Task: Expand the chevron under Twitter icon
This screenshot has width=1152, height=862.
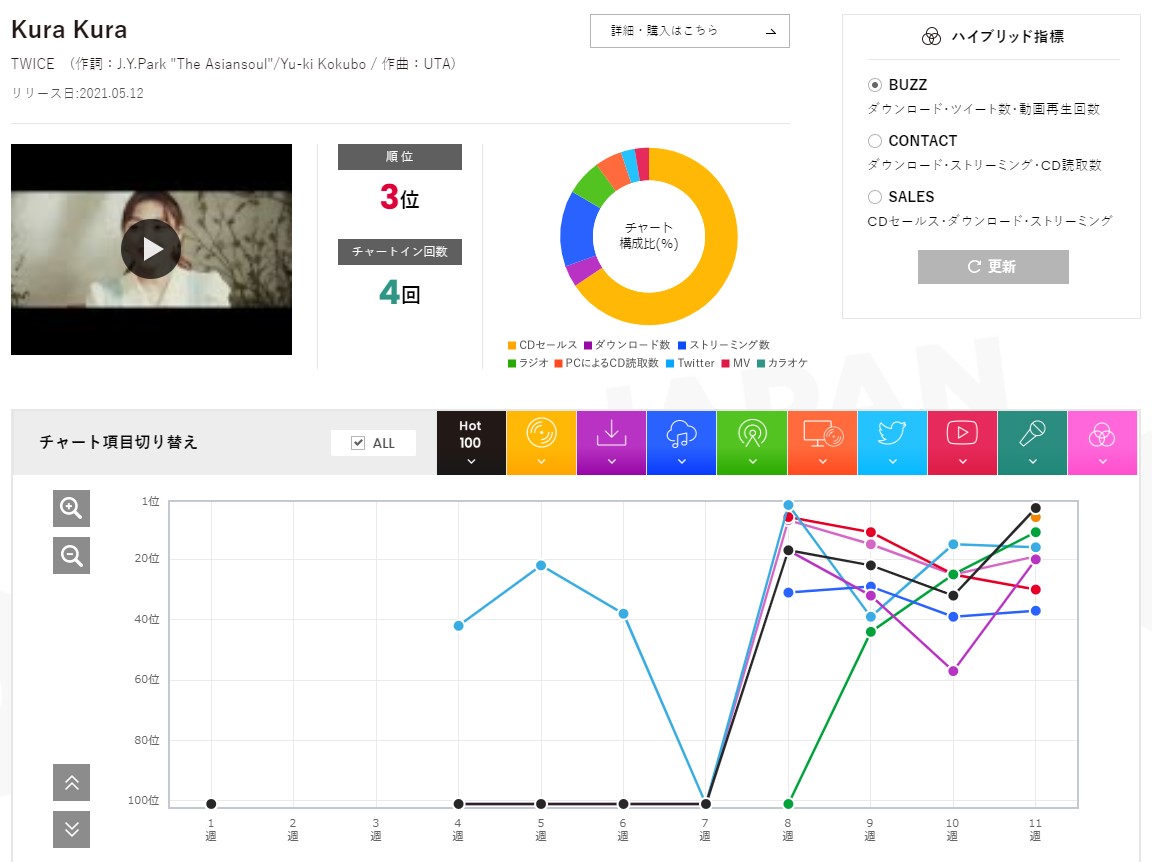Action: (x=893, y=461)
